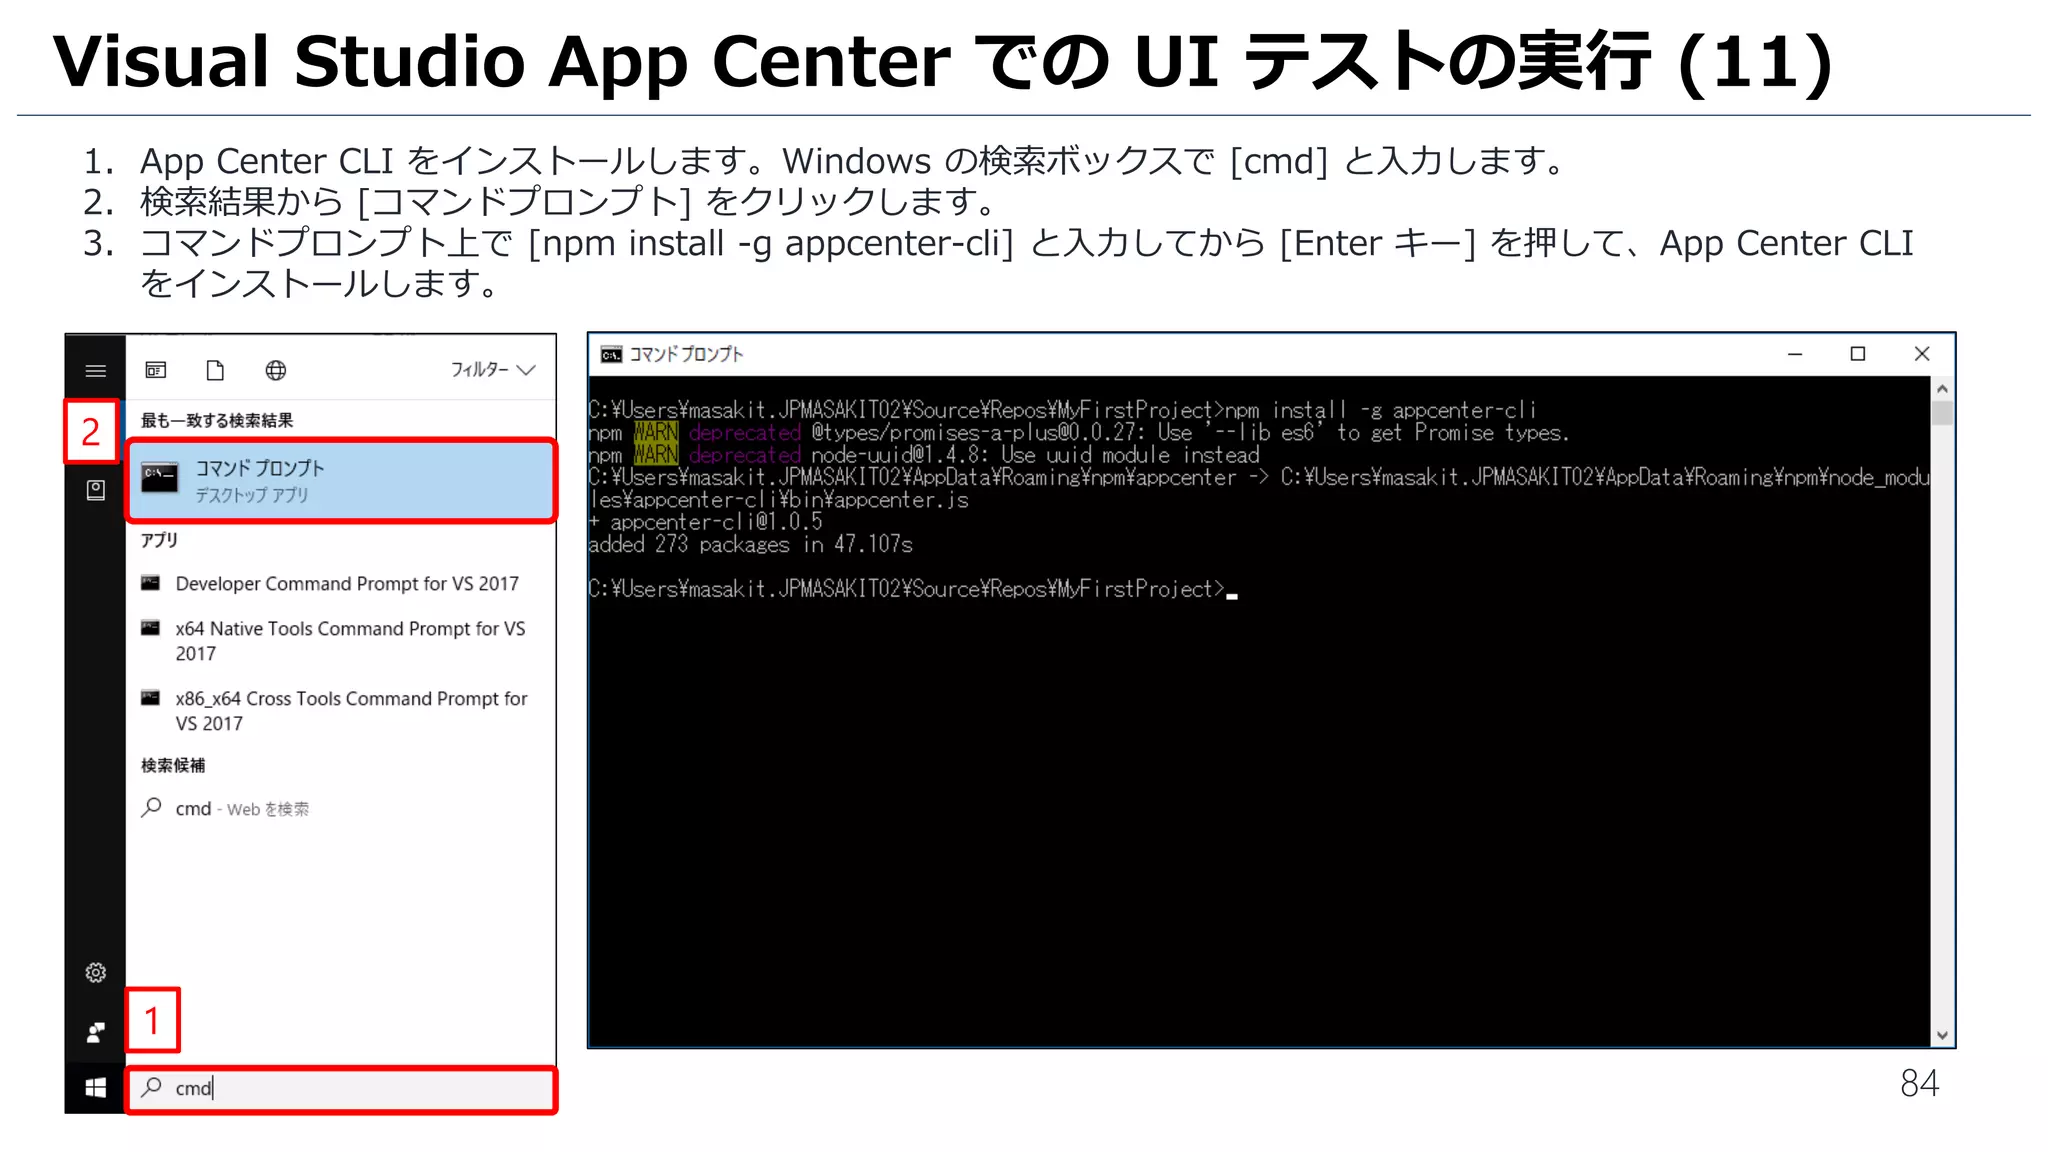
Task: Select the Web globe filter icon
Action: (276, 370)
